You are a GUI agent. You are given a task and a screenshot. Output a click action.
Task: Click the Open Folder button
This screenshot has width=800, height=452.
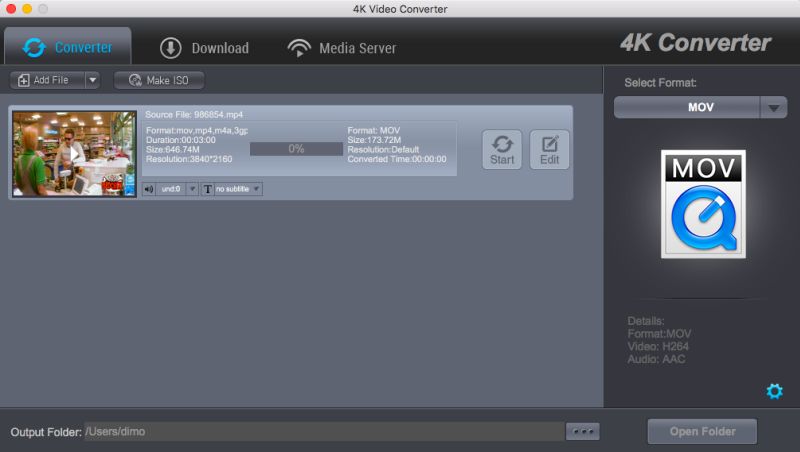[x=702, y=432]
